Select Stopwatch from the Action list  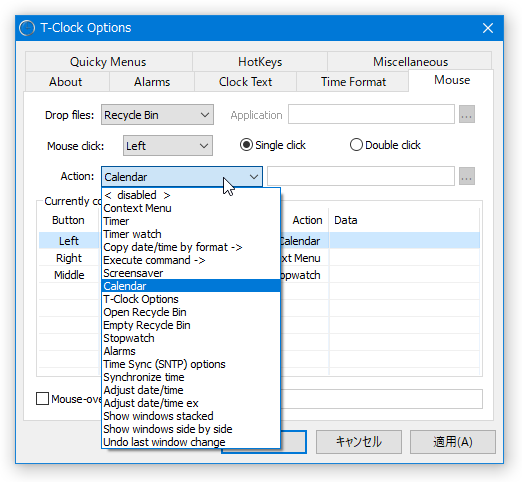click(191, 338)
